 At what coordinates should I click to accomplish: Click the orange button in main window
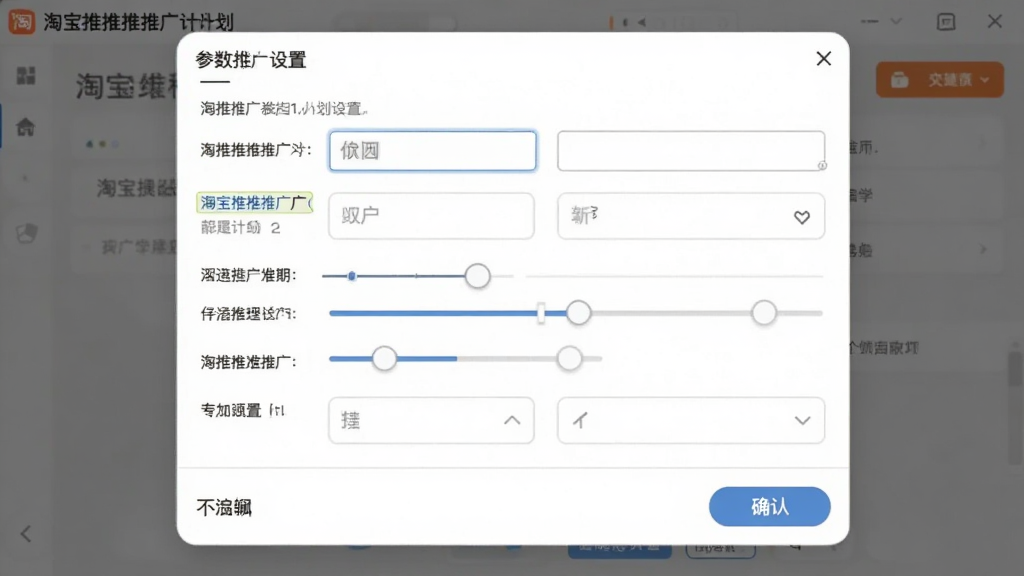pyautogui.click(x=940, y=80)
